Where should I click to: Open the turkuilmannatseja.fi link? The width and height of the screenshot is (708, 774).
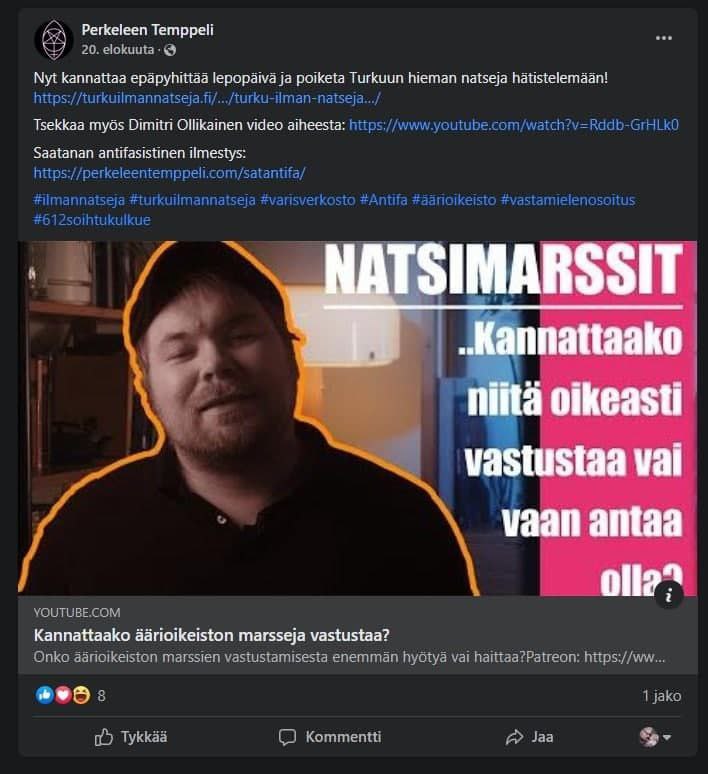point(207,98)
